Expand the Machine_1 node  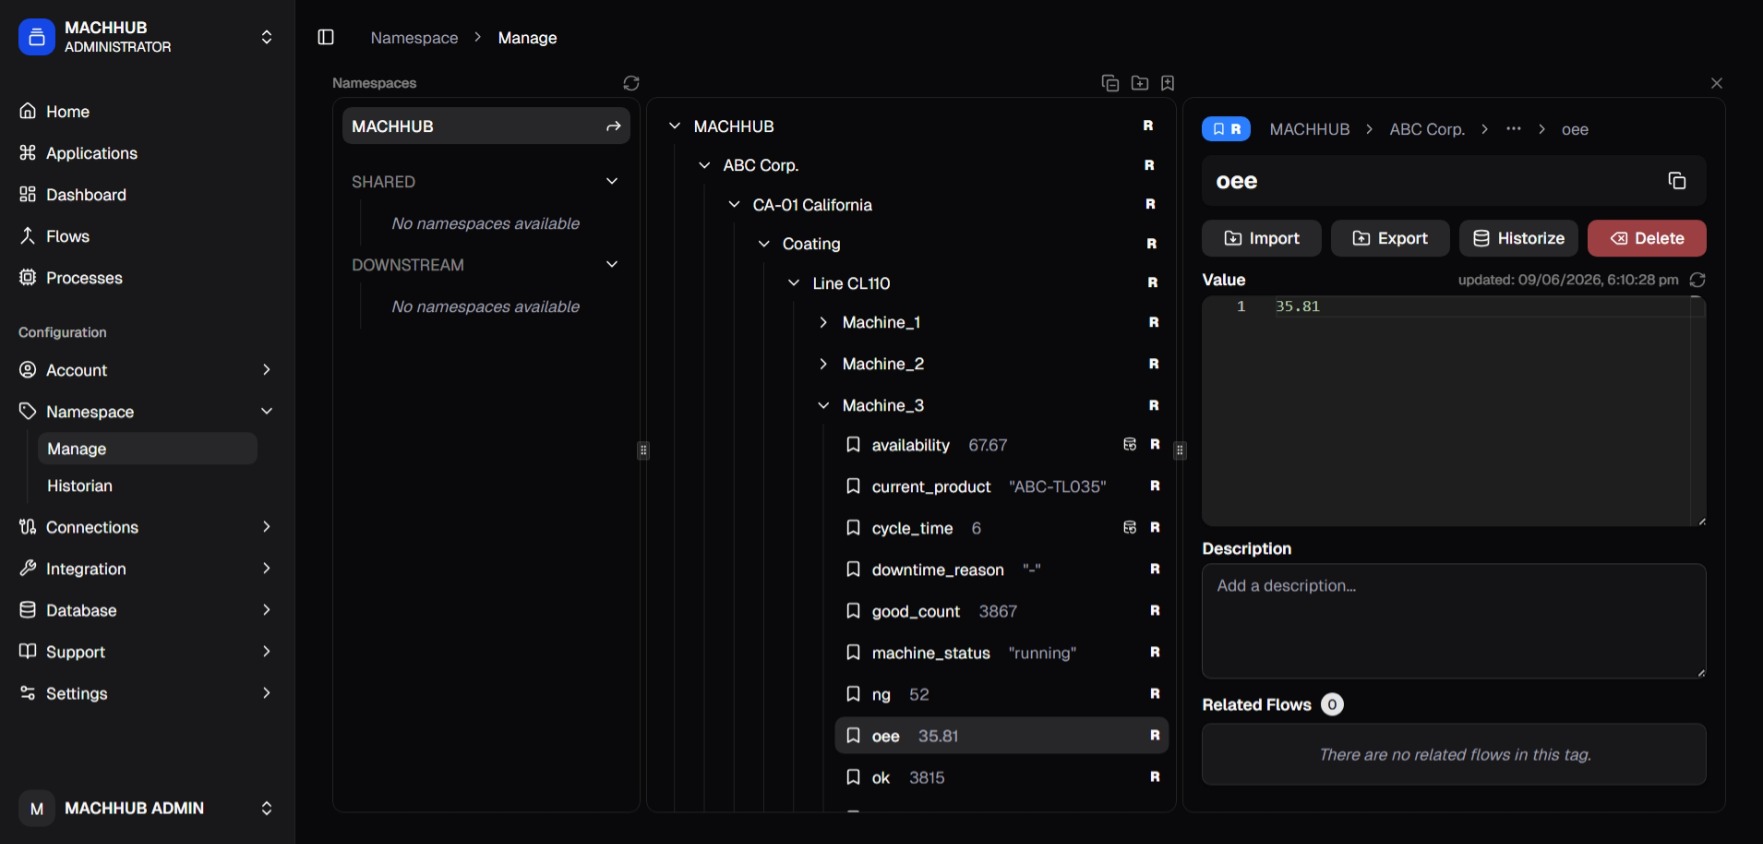click(x=823, y=322)
